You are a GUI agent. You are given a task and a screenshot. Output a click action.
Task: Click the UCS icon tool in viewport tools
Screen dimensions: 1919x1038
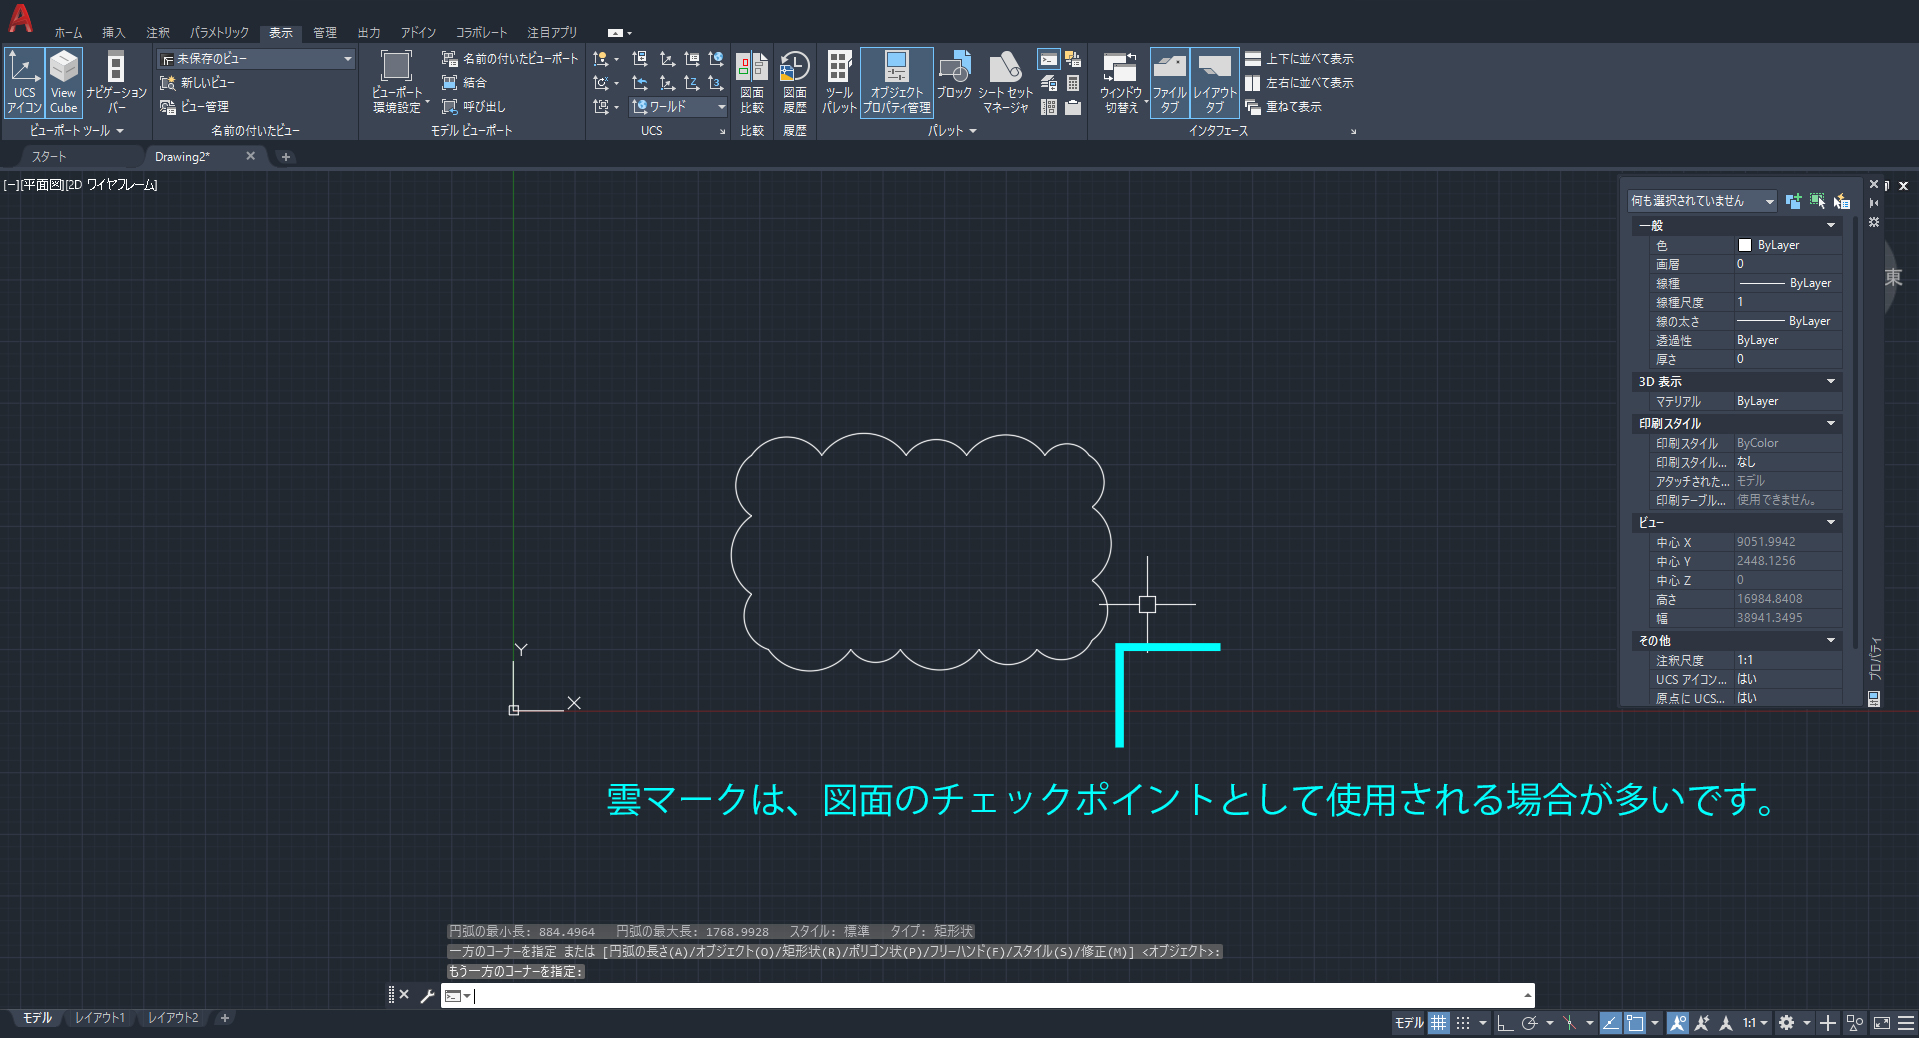tap(24, 82)
